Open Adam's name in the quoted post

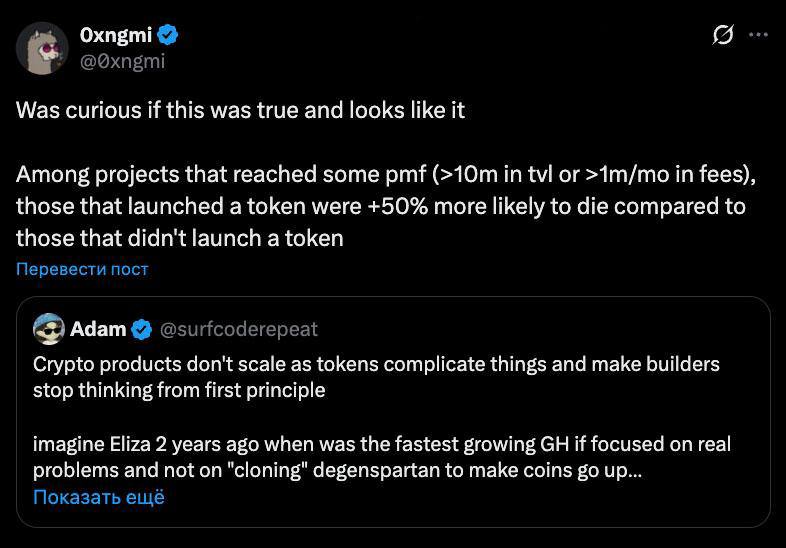coord(98,328)
